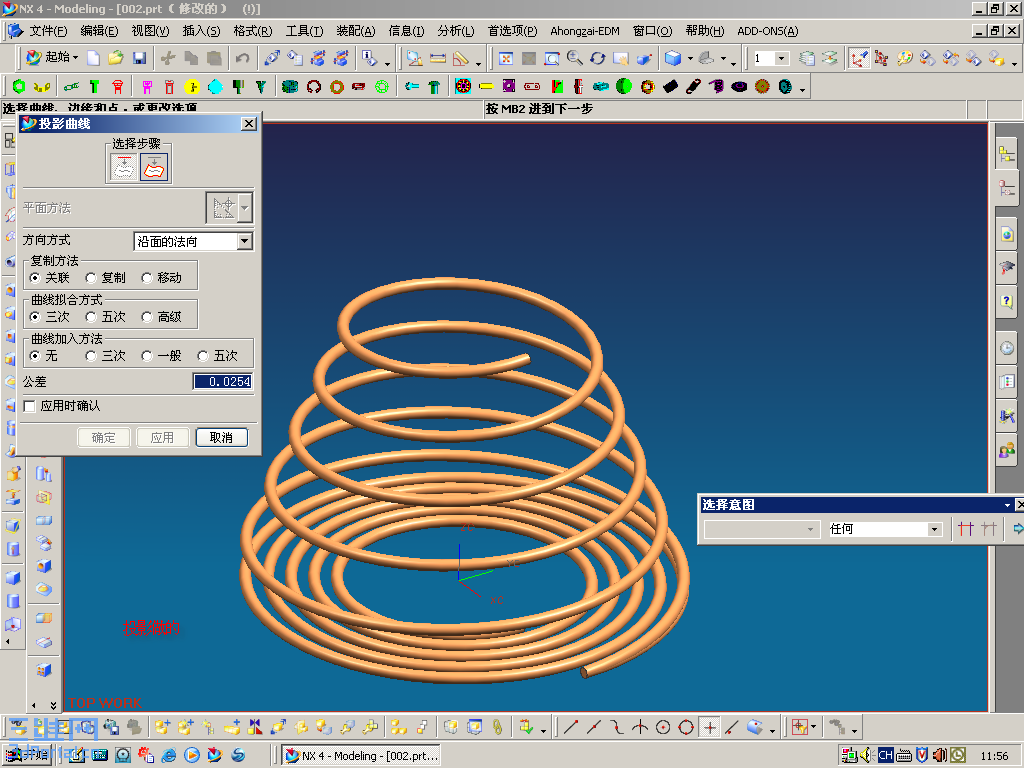Open the Part Navigator sidebar icon
This screenshot has height=768, width=1024.
[1006, 188]
